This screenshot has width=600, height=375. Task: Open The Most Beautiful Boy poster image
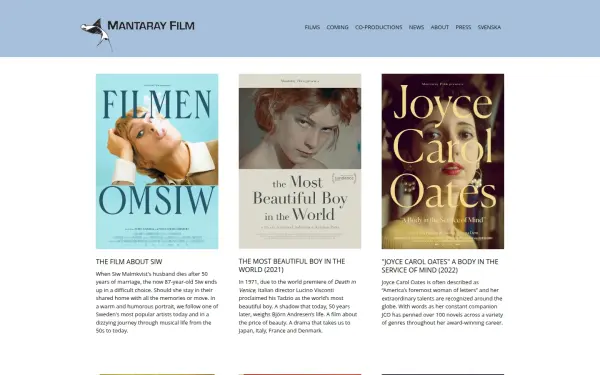[x=300, y=161]
